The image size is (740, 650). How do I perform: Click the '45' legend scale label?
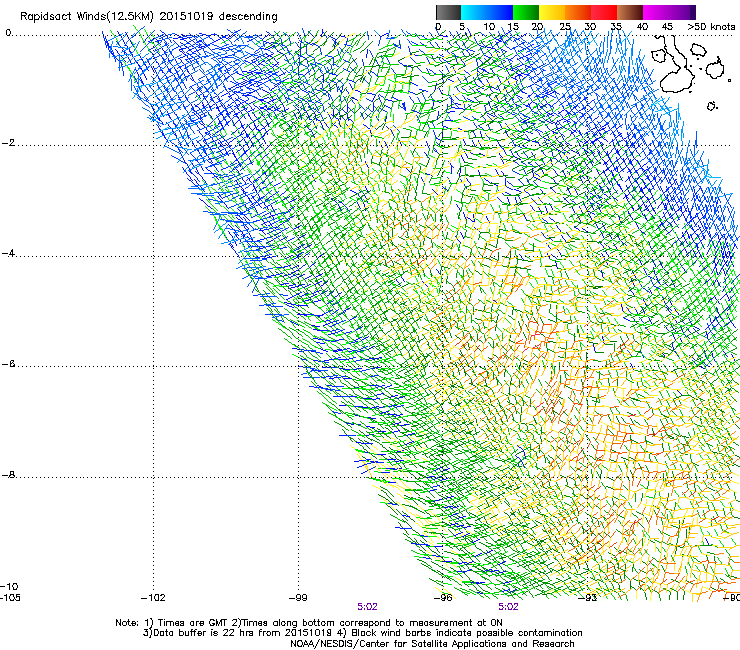(x=667, y=26)
